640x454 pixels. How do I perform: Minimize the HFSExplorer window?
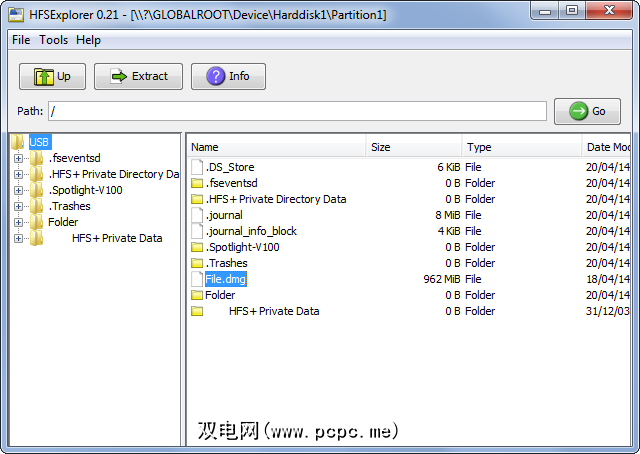tap(545, 10)
